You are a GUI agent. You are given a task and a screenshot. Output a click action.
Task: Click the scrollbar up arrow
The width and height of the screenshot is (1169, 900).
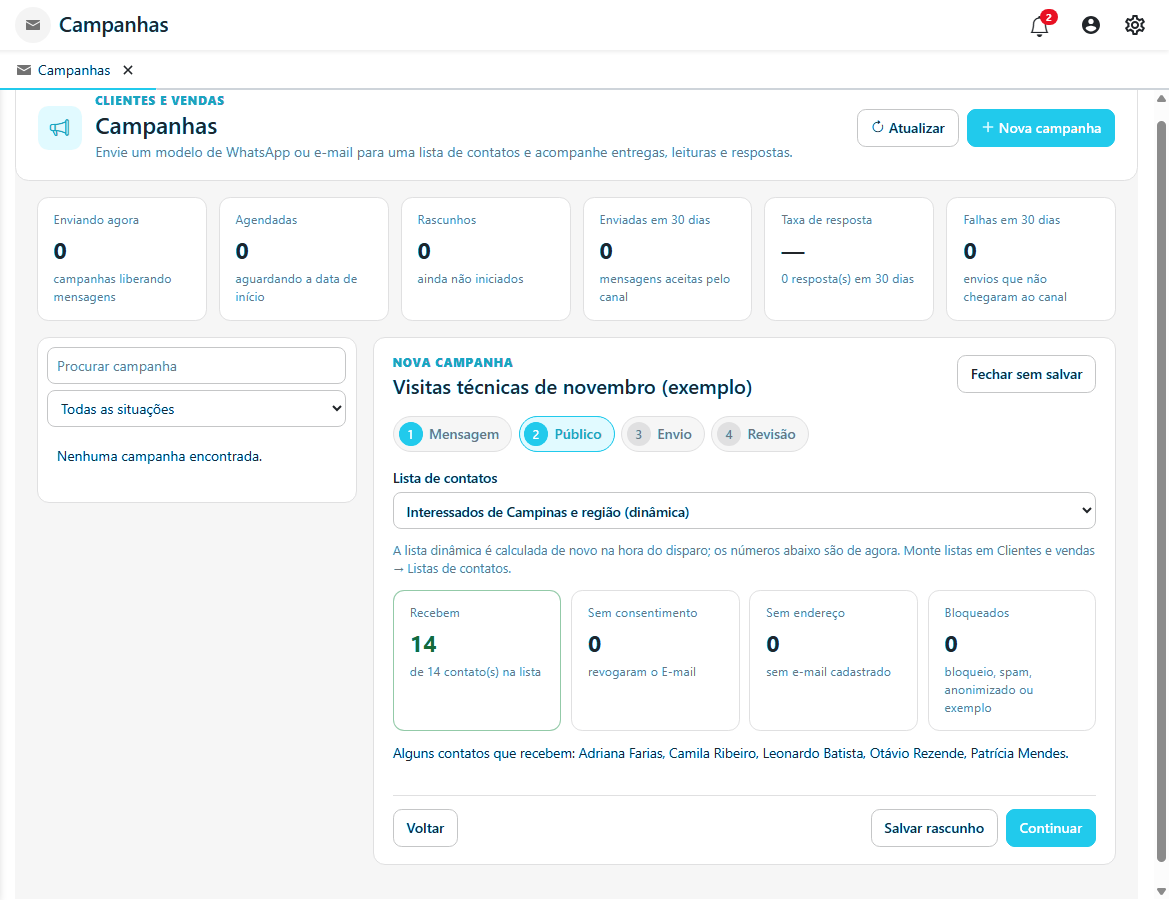tap(1161, 98)
